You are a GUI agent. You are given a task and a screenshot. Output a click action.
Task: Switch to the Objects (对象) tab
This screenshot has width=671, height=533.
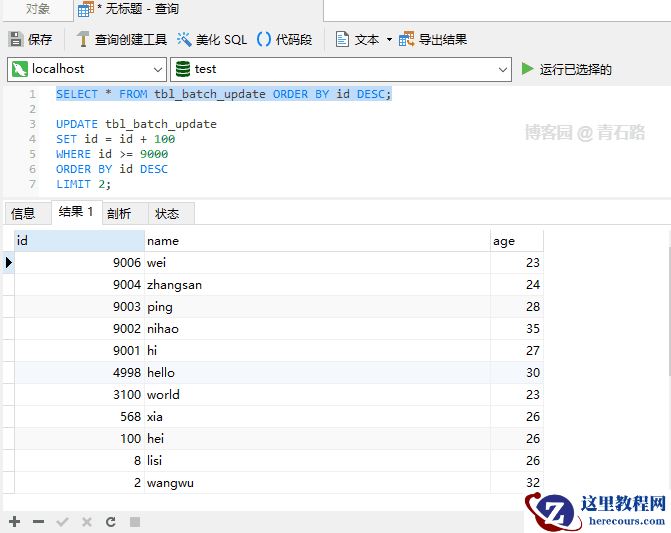37,9
